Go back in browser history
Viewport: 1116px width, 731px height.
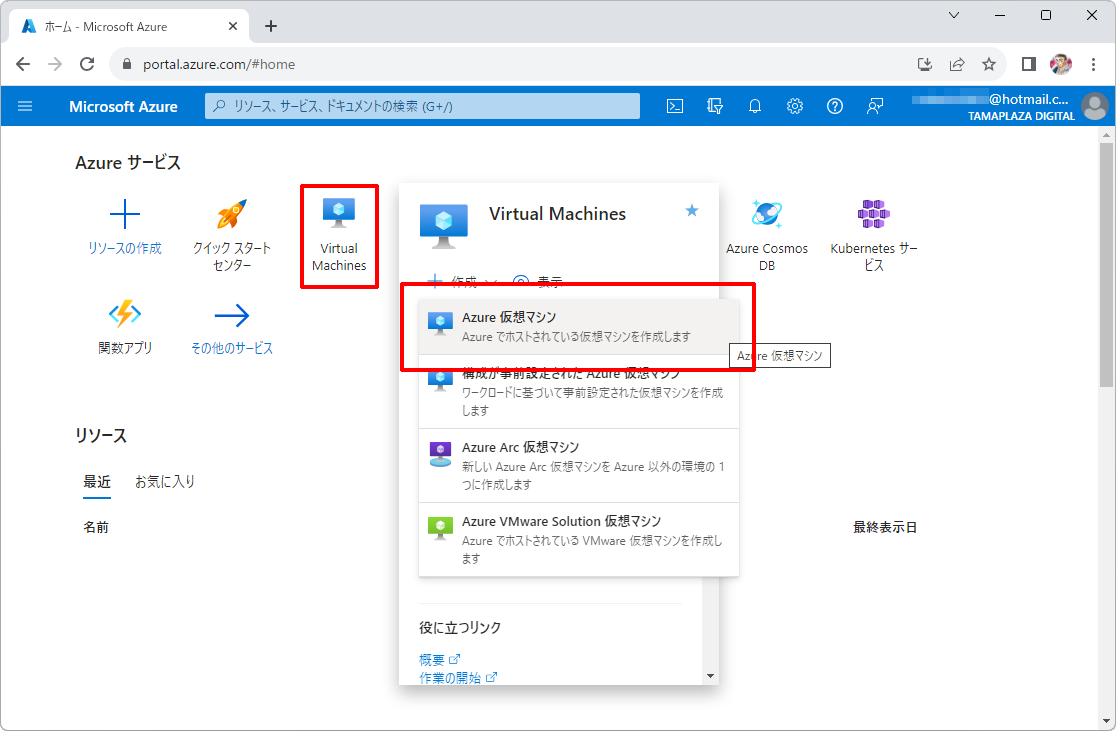click(23, 64)
